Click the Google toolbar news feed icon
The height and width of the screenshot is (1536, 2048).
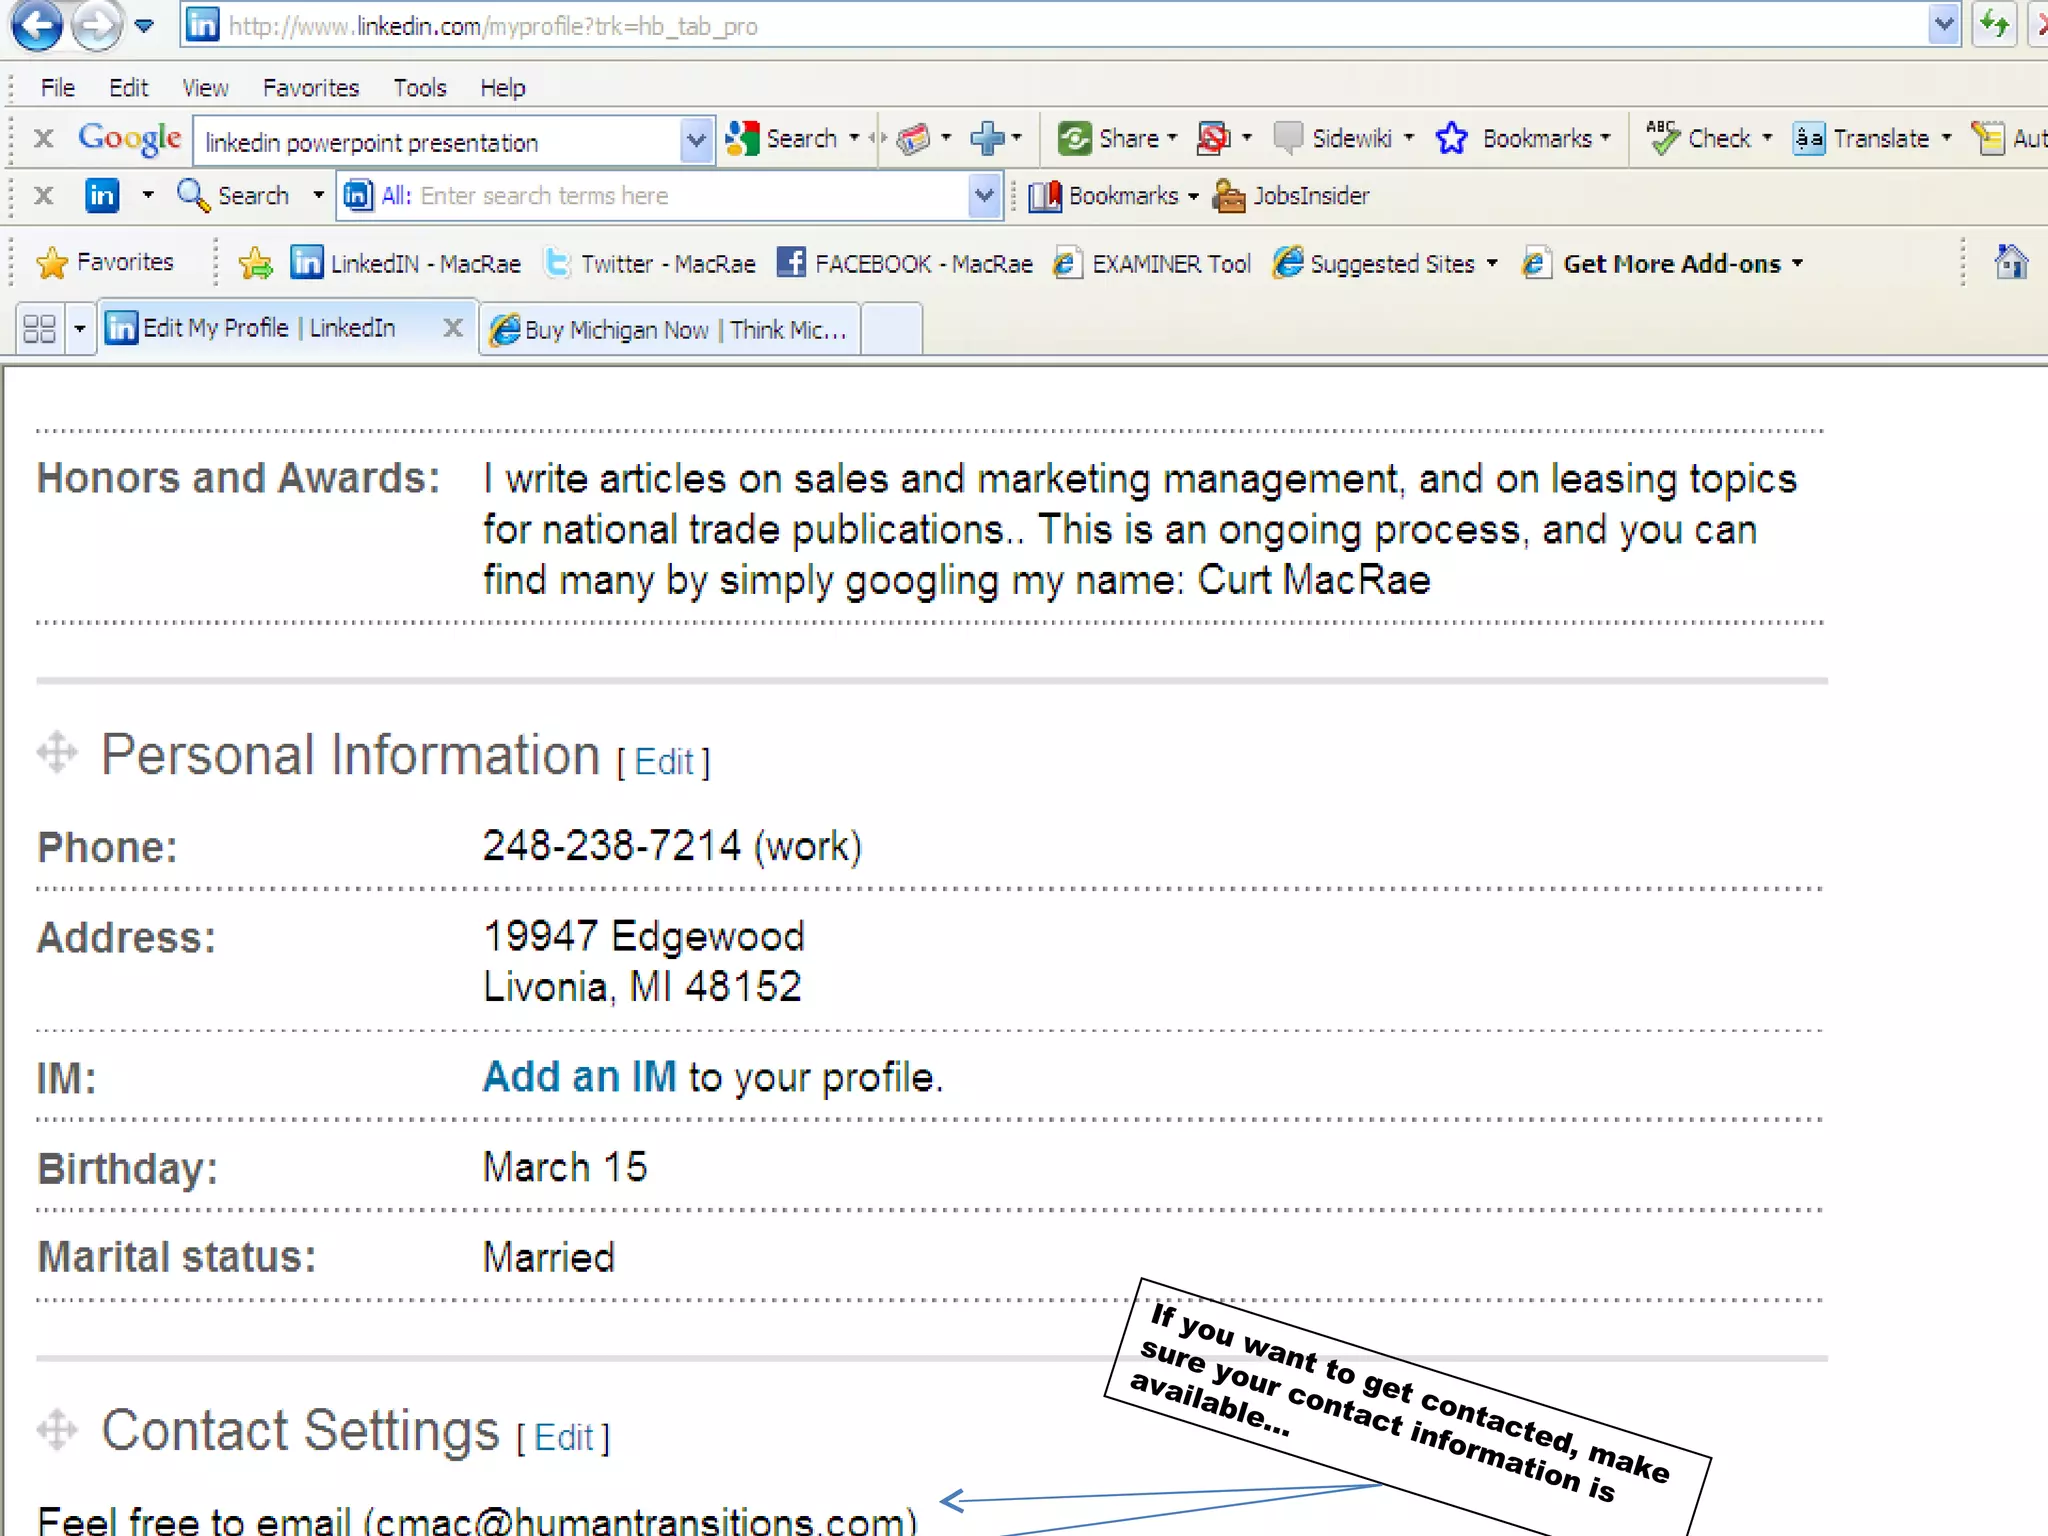click(x=913, y=138)
